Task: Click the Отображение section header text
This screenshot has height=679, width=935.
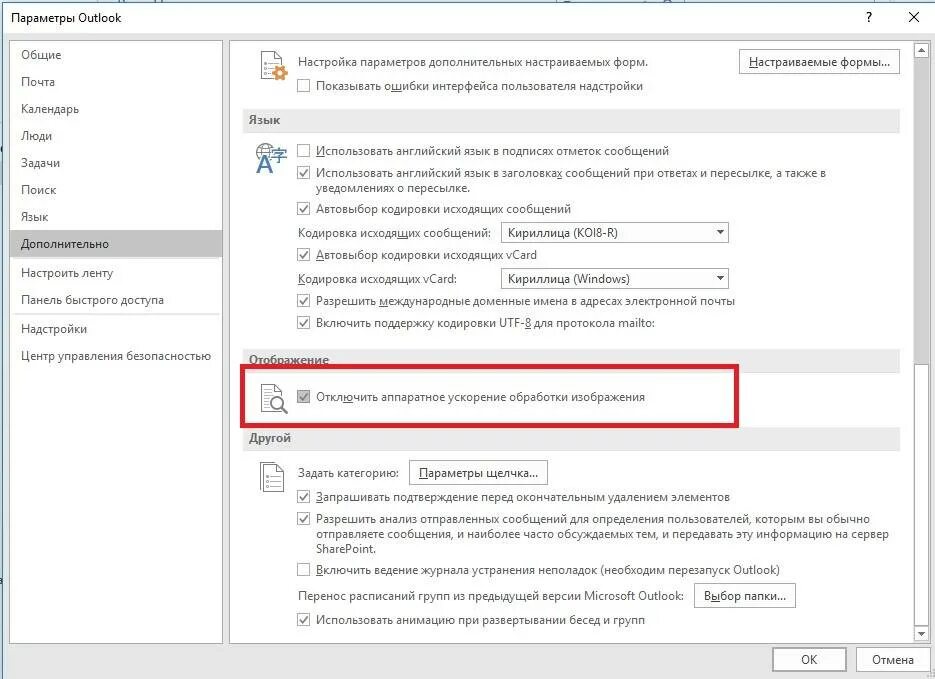Action: (289, 360)
